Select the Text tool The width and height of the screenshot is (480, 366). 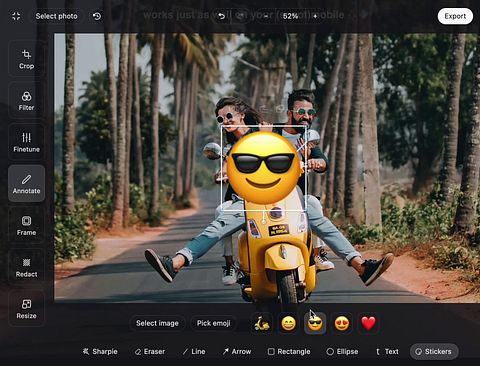[x=387, y=351]
